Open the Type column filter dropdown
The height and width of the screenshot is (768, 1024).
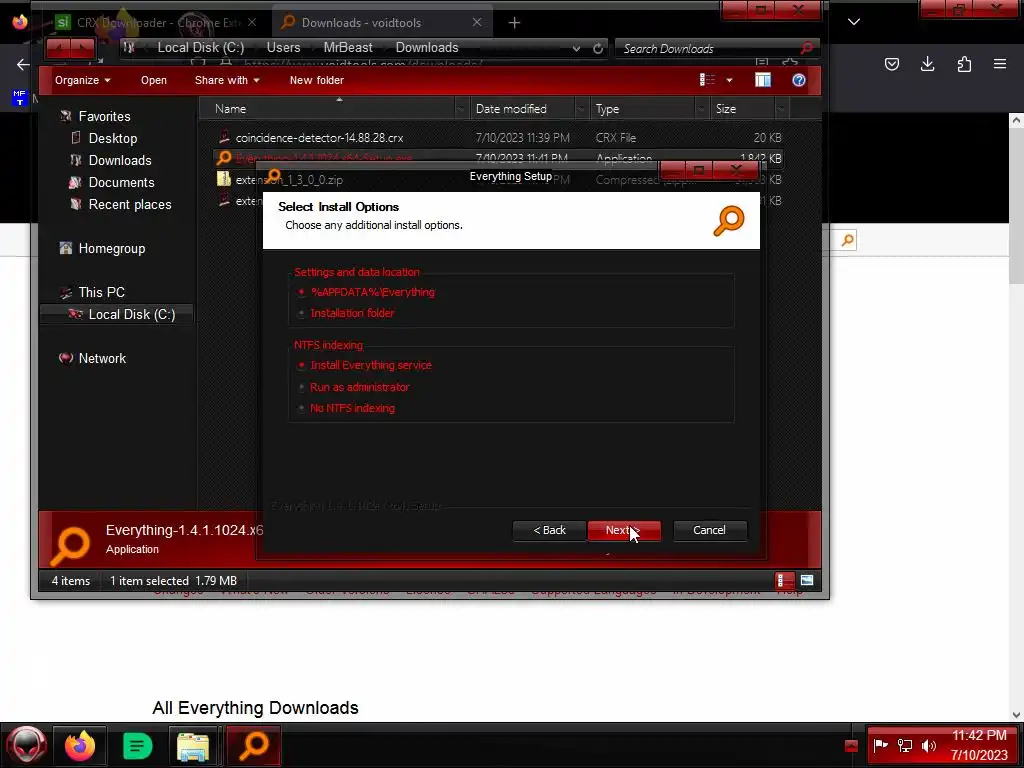702,109
